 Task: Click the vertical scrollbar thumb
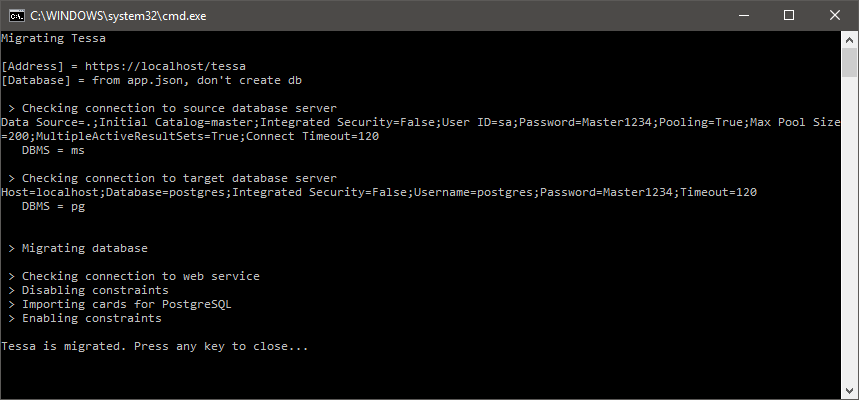click(x=850, y=62)
